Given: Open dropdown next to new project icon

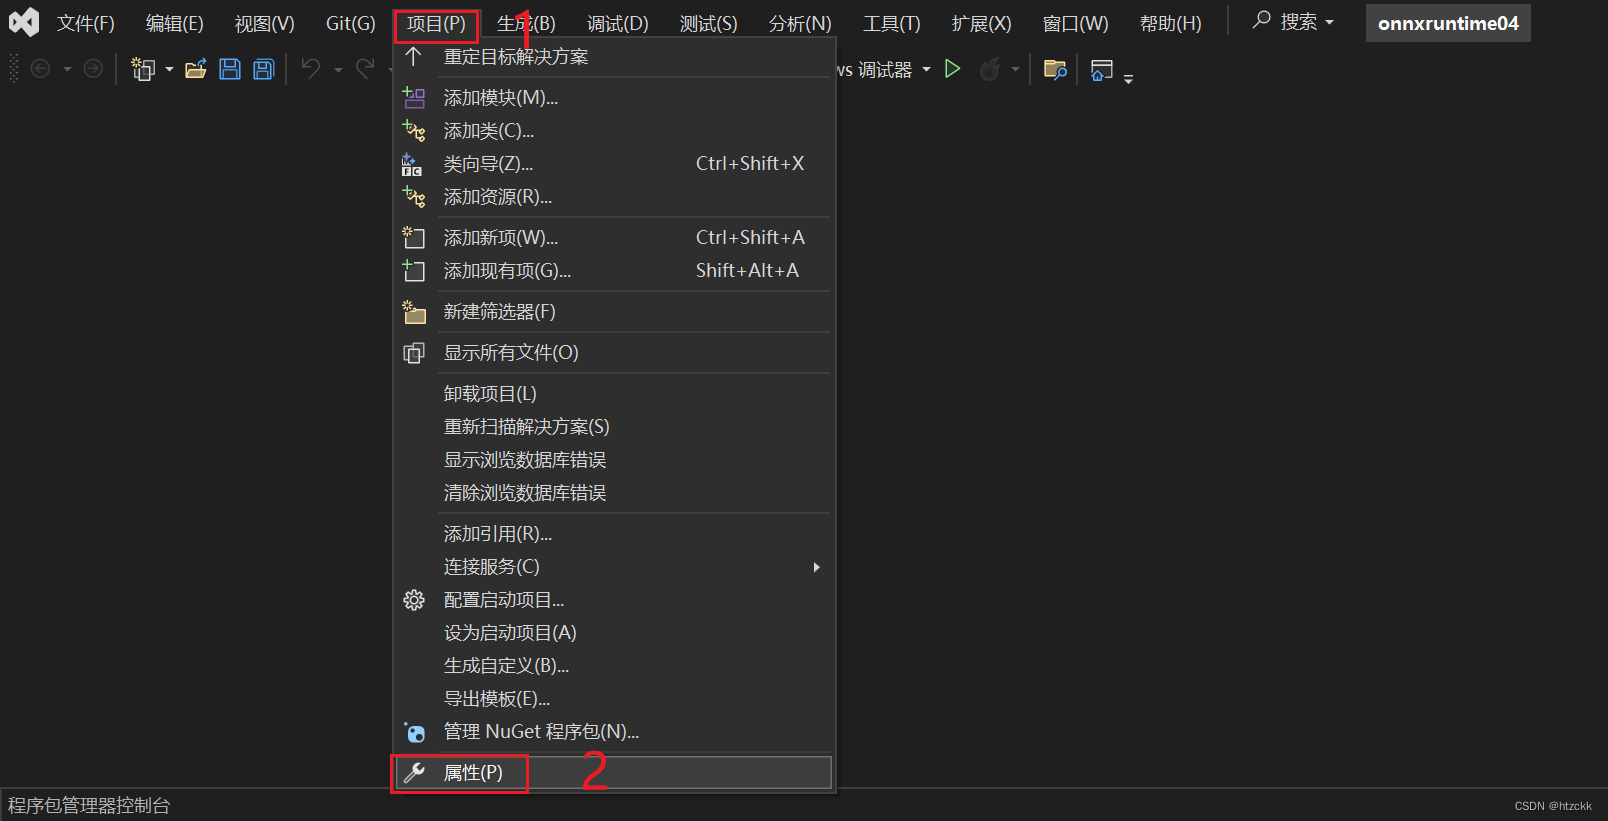Looking at the screenshot, I should (x=169, y=70).
